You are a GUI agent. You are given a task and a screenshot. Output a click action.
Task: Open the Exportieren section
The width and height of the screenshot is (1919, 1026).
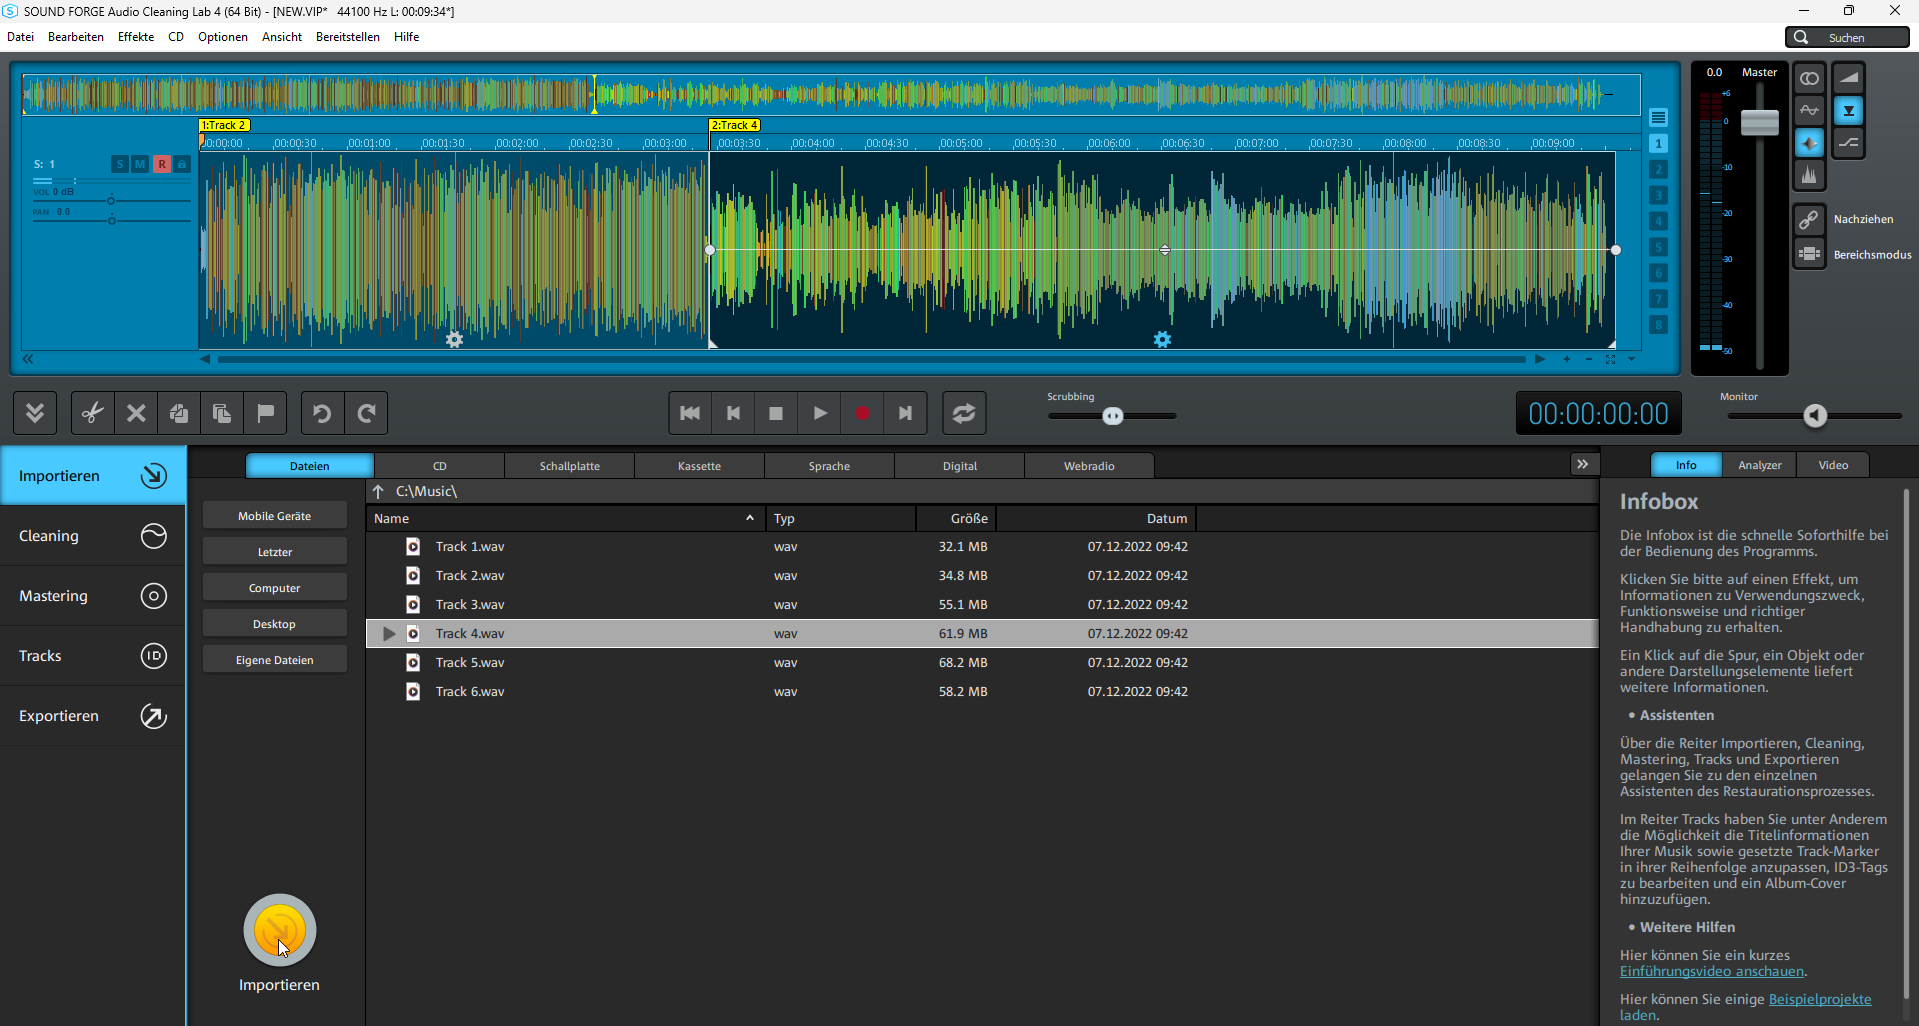tap(93, 716)
